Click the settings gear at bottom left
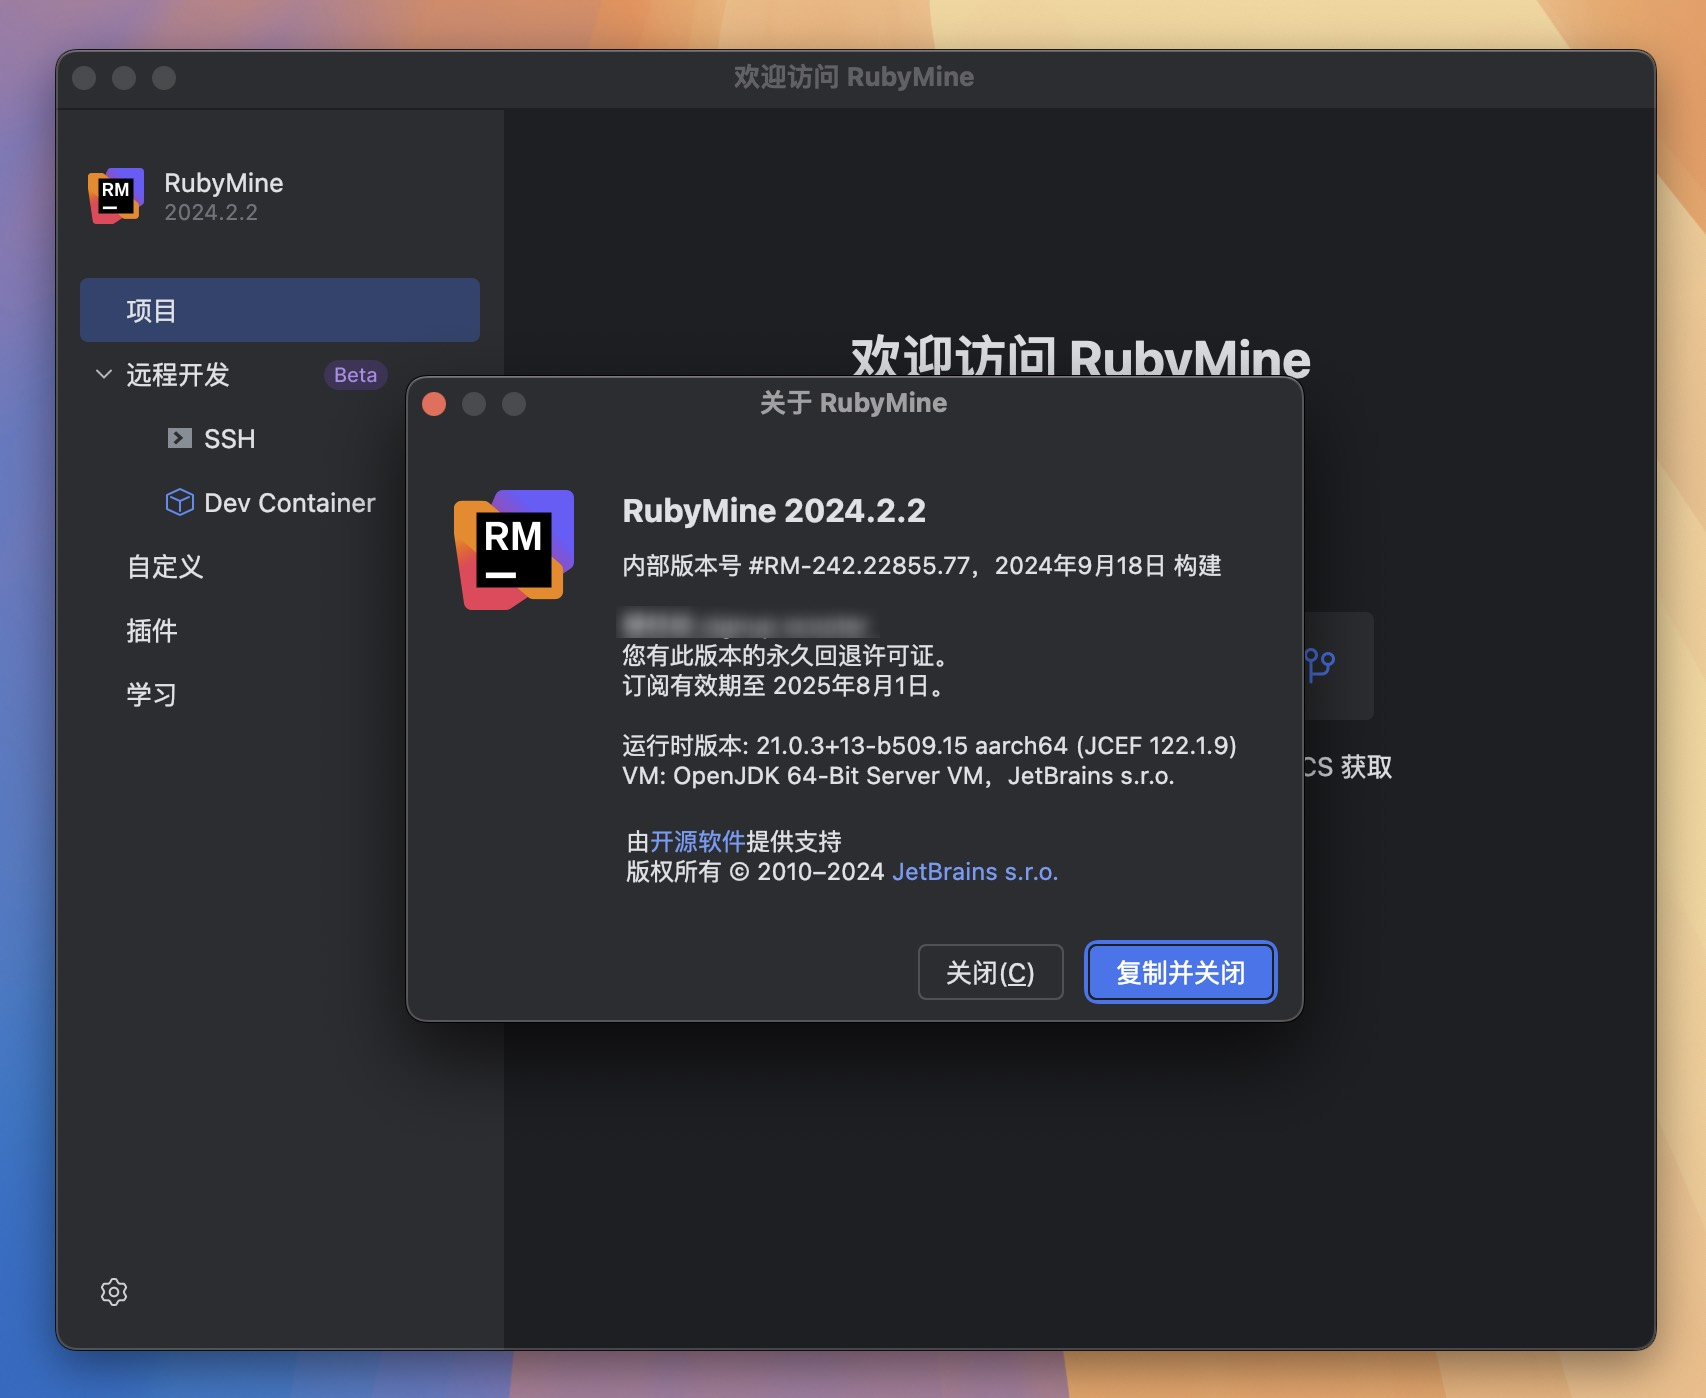The height and width of the screenshot is (1398, 1706). 113,1292
